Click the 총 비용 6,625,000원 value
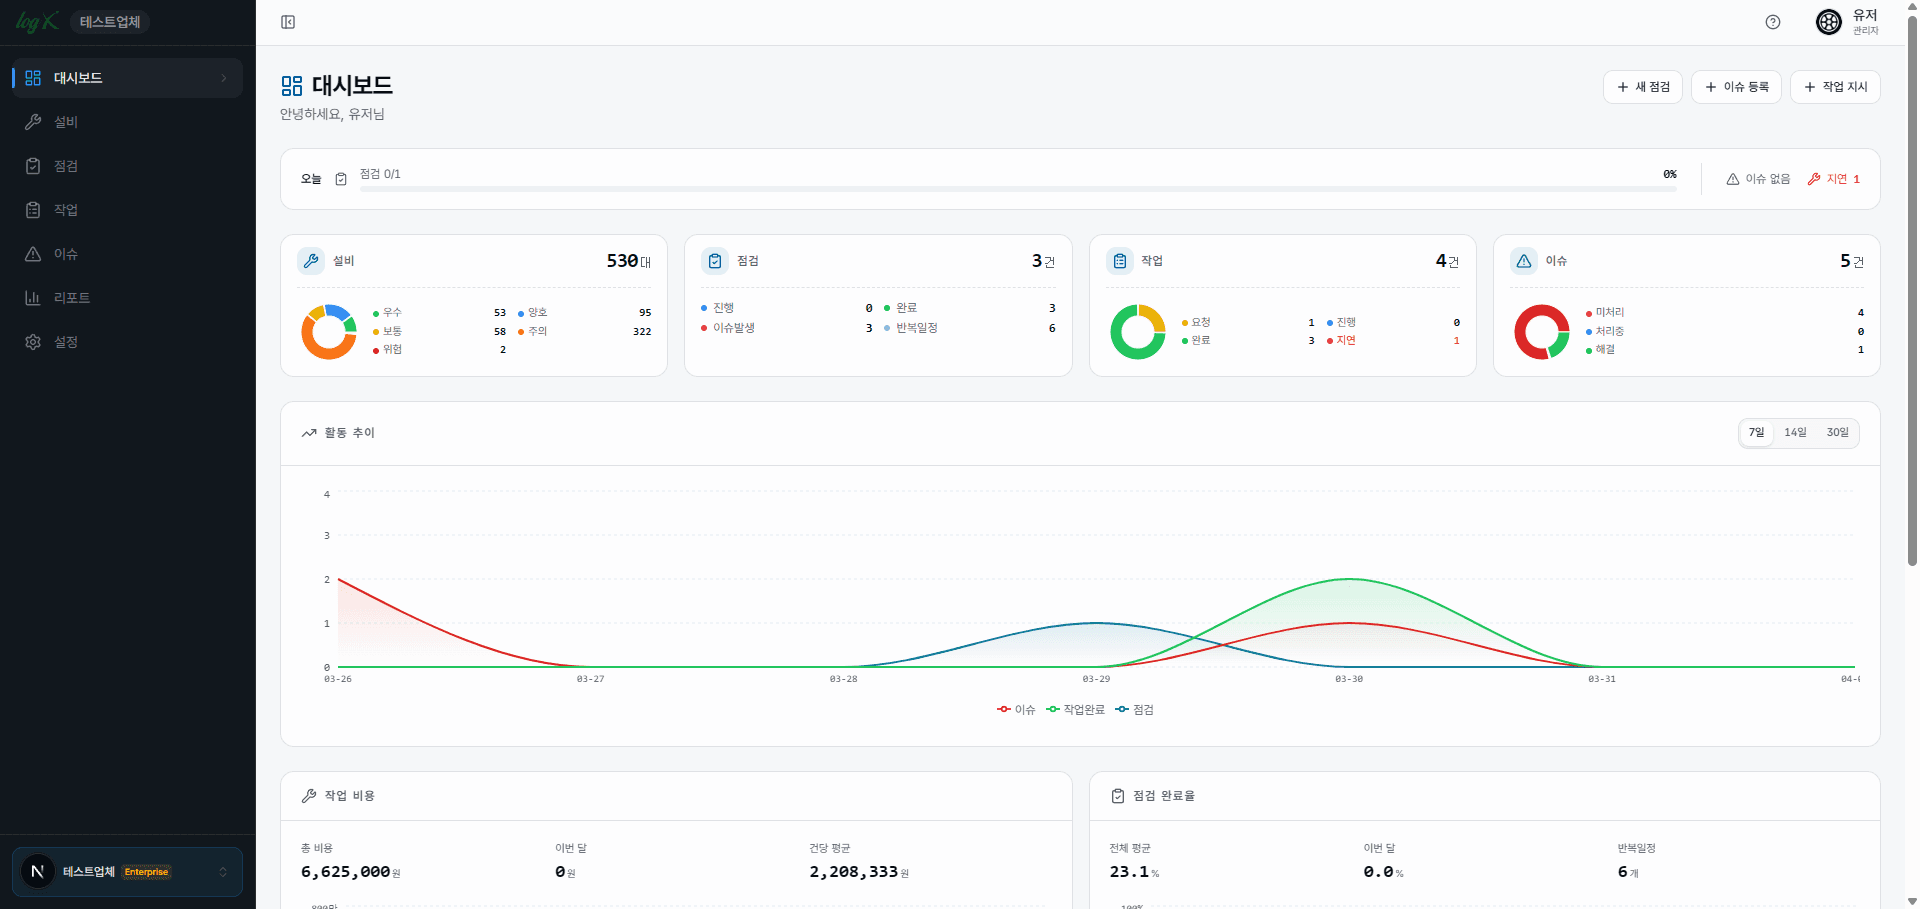This screenshot has height=909, width=1920. tap(350, 872)
